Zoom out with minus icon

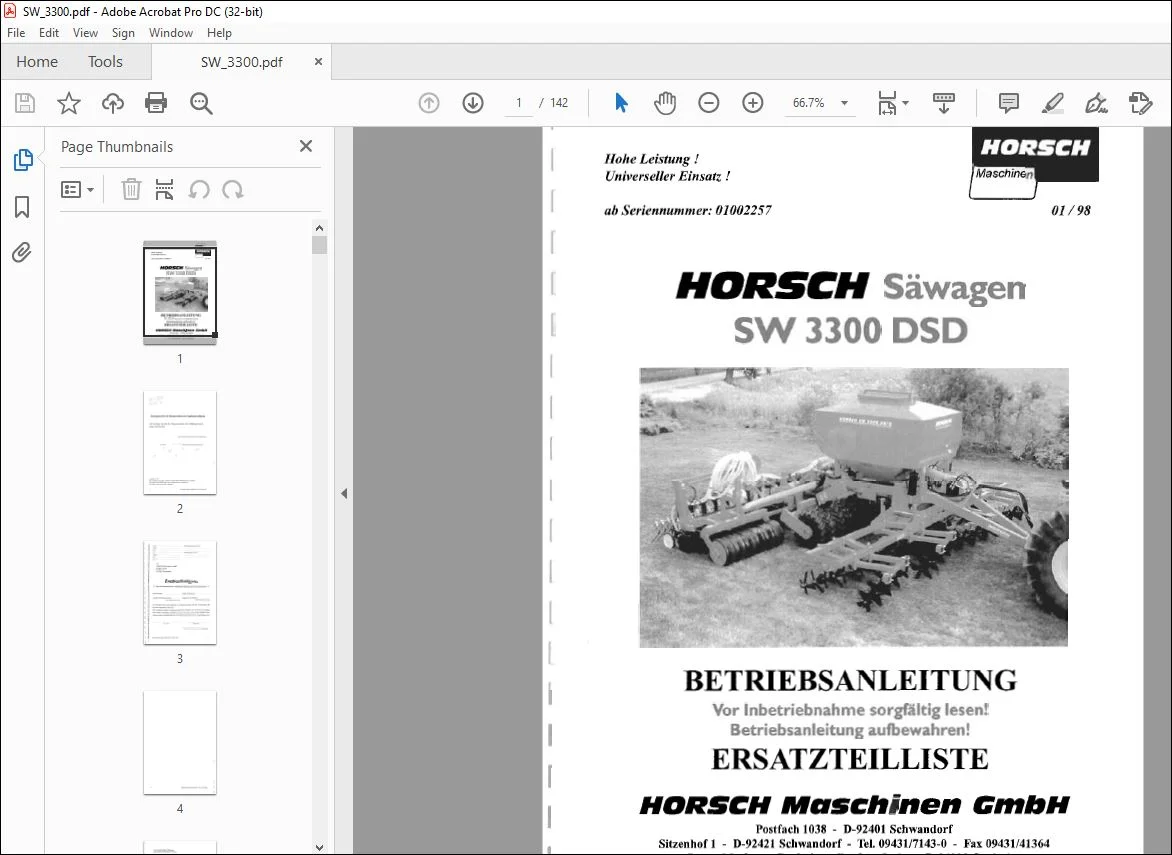point(709,103)
